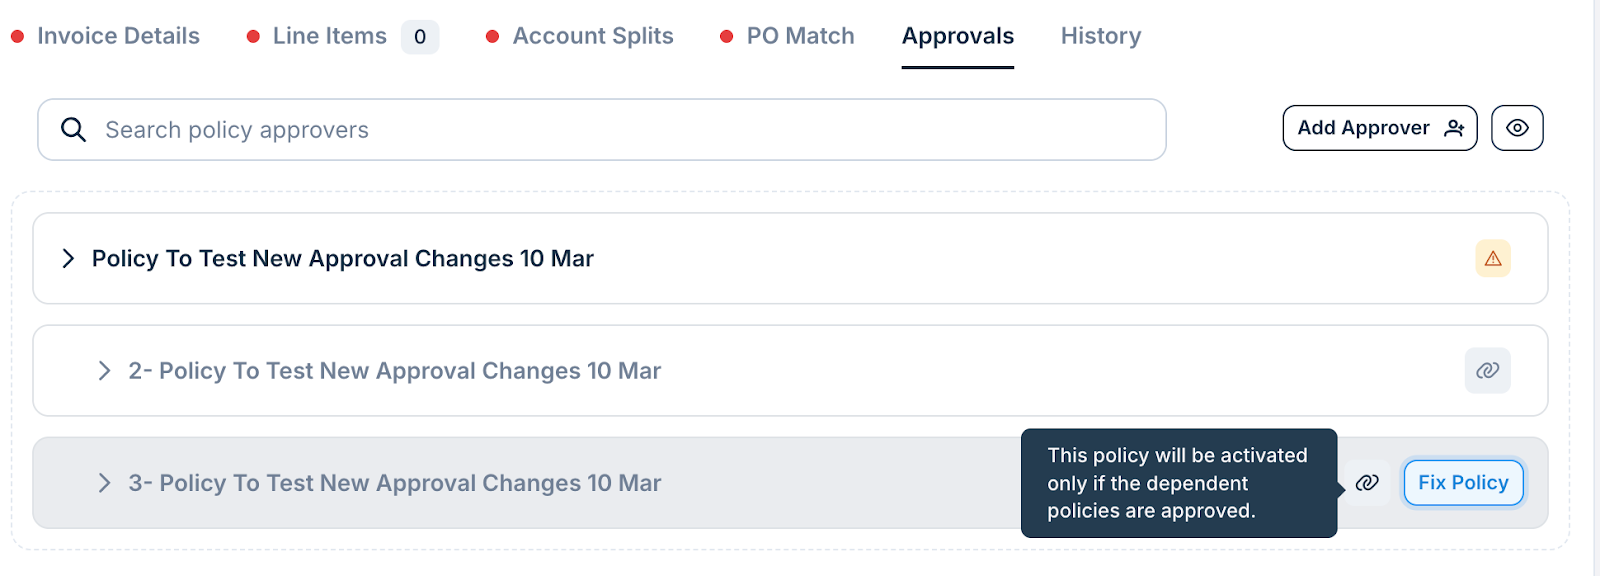Open the Account Splits tab
The width and height of the screenshot is (1600, 576).
click(593, 36)
